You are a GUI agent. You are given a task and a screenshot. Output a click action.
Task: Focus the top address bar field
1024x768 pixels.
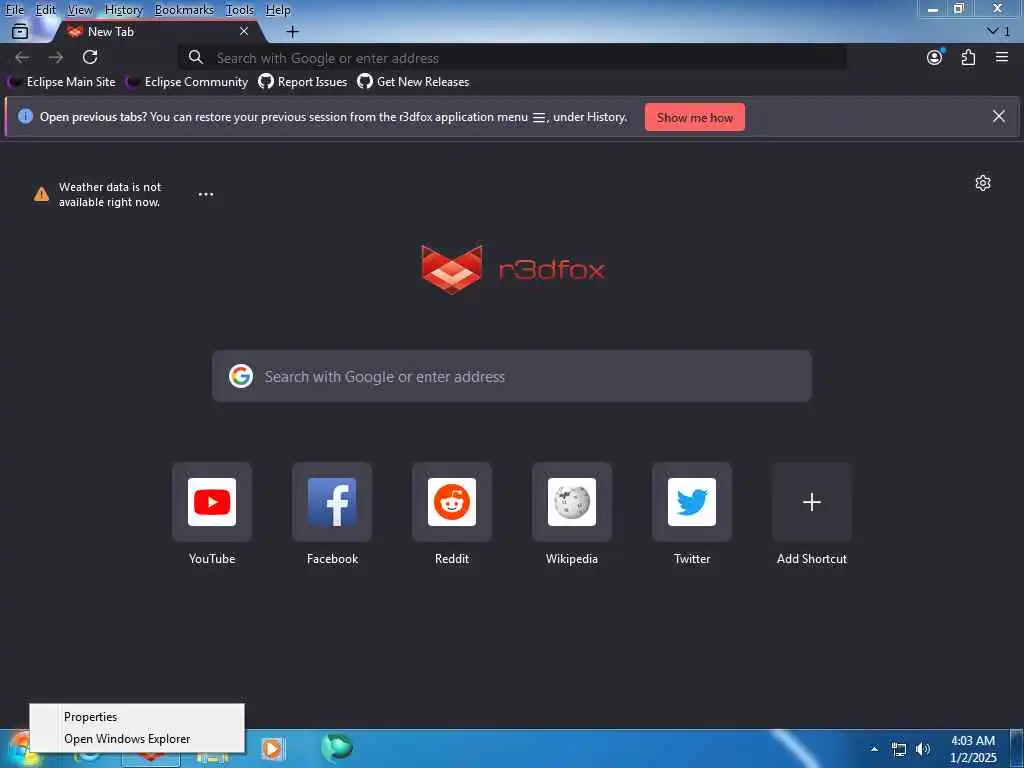tap(513, 58)
